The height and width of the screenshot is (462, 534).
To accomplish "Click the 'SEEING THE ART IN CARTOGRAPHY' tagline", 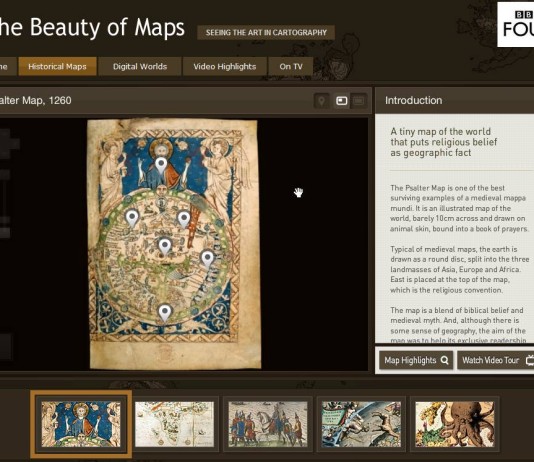I will click(x=266, y=33).
